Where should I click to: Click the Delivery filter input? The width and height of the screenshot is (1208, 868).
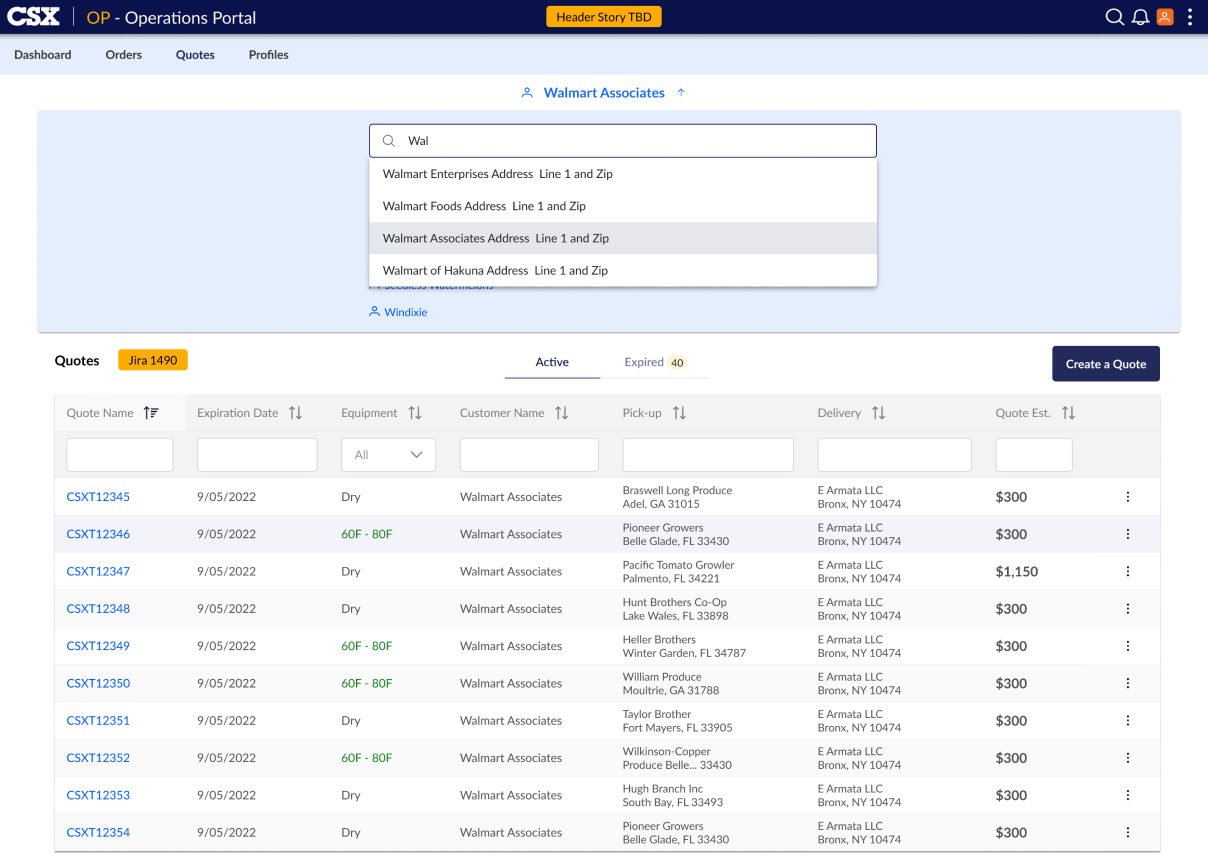[895, 455]
